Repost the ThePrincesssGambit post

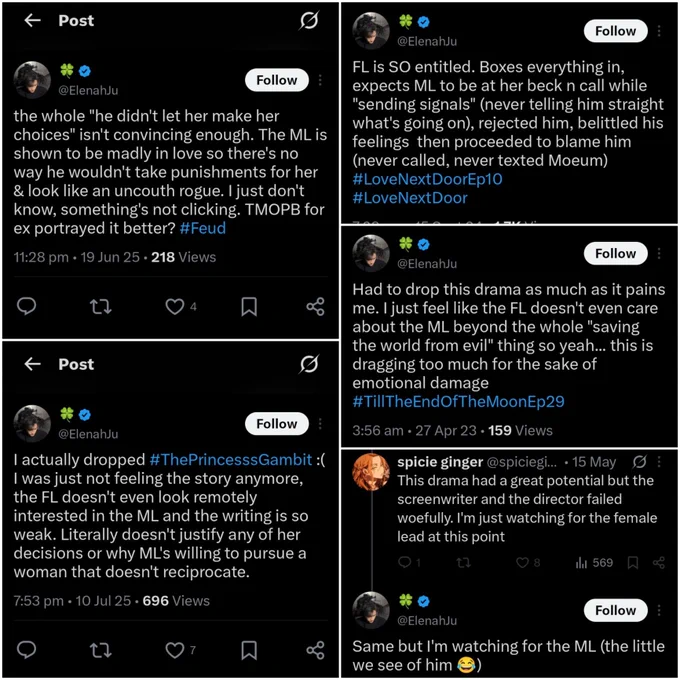click(101, 650)
